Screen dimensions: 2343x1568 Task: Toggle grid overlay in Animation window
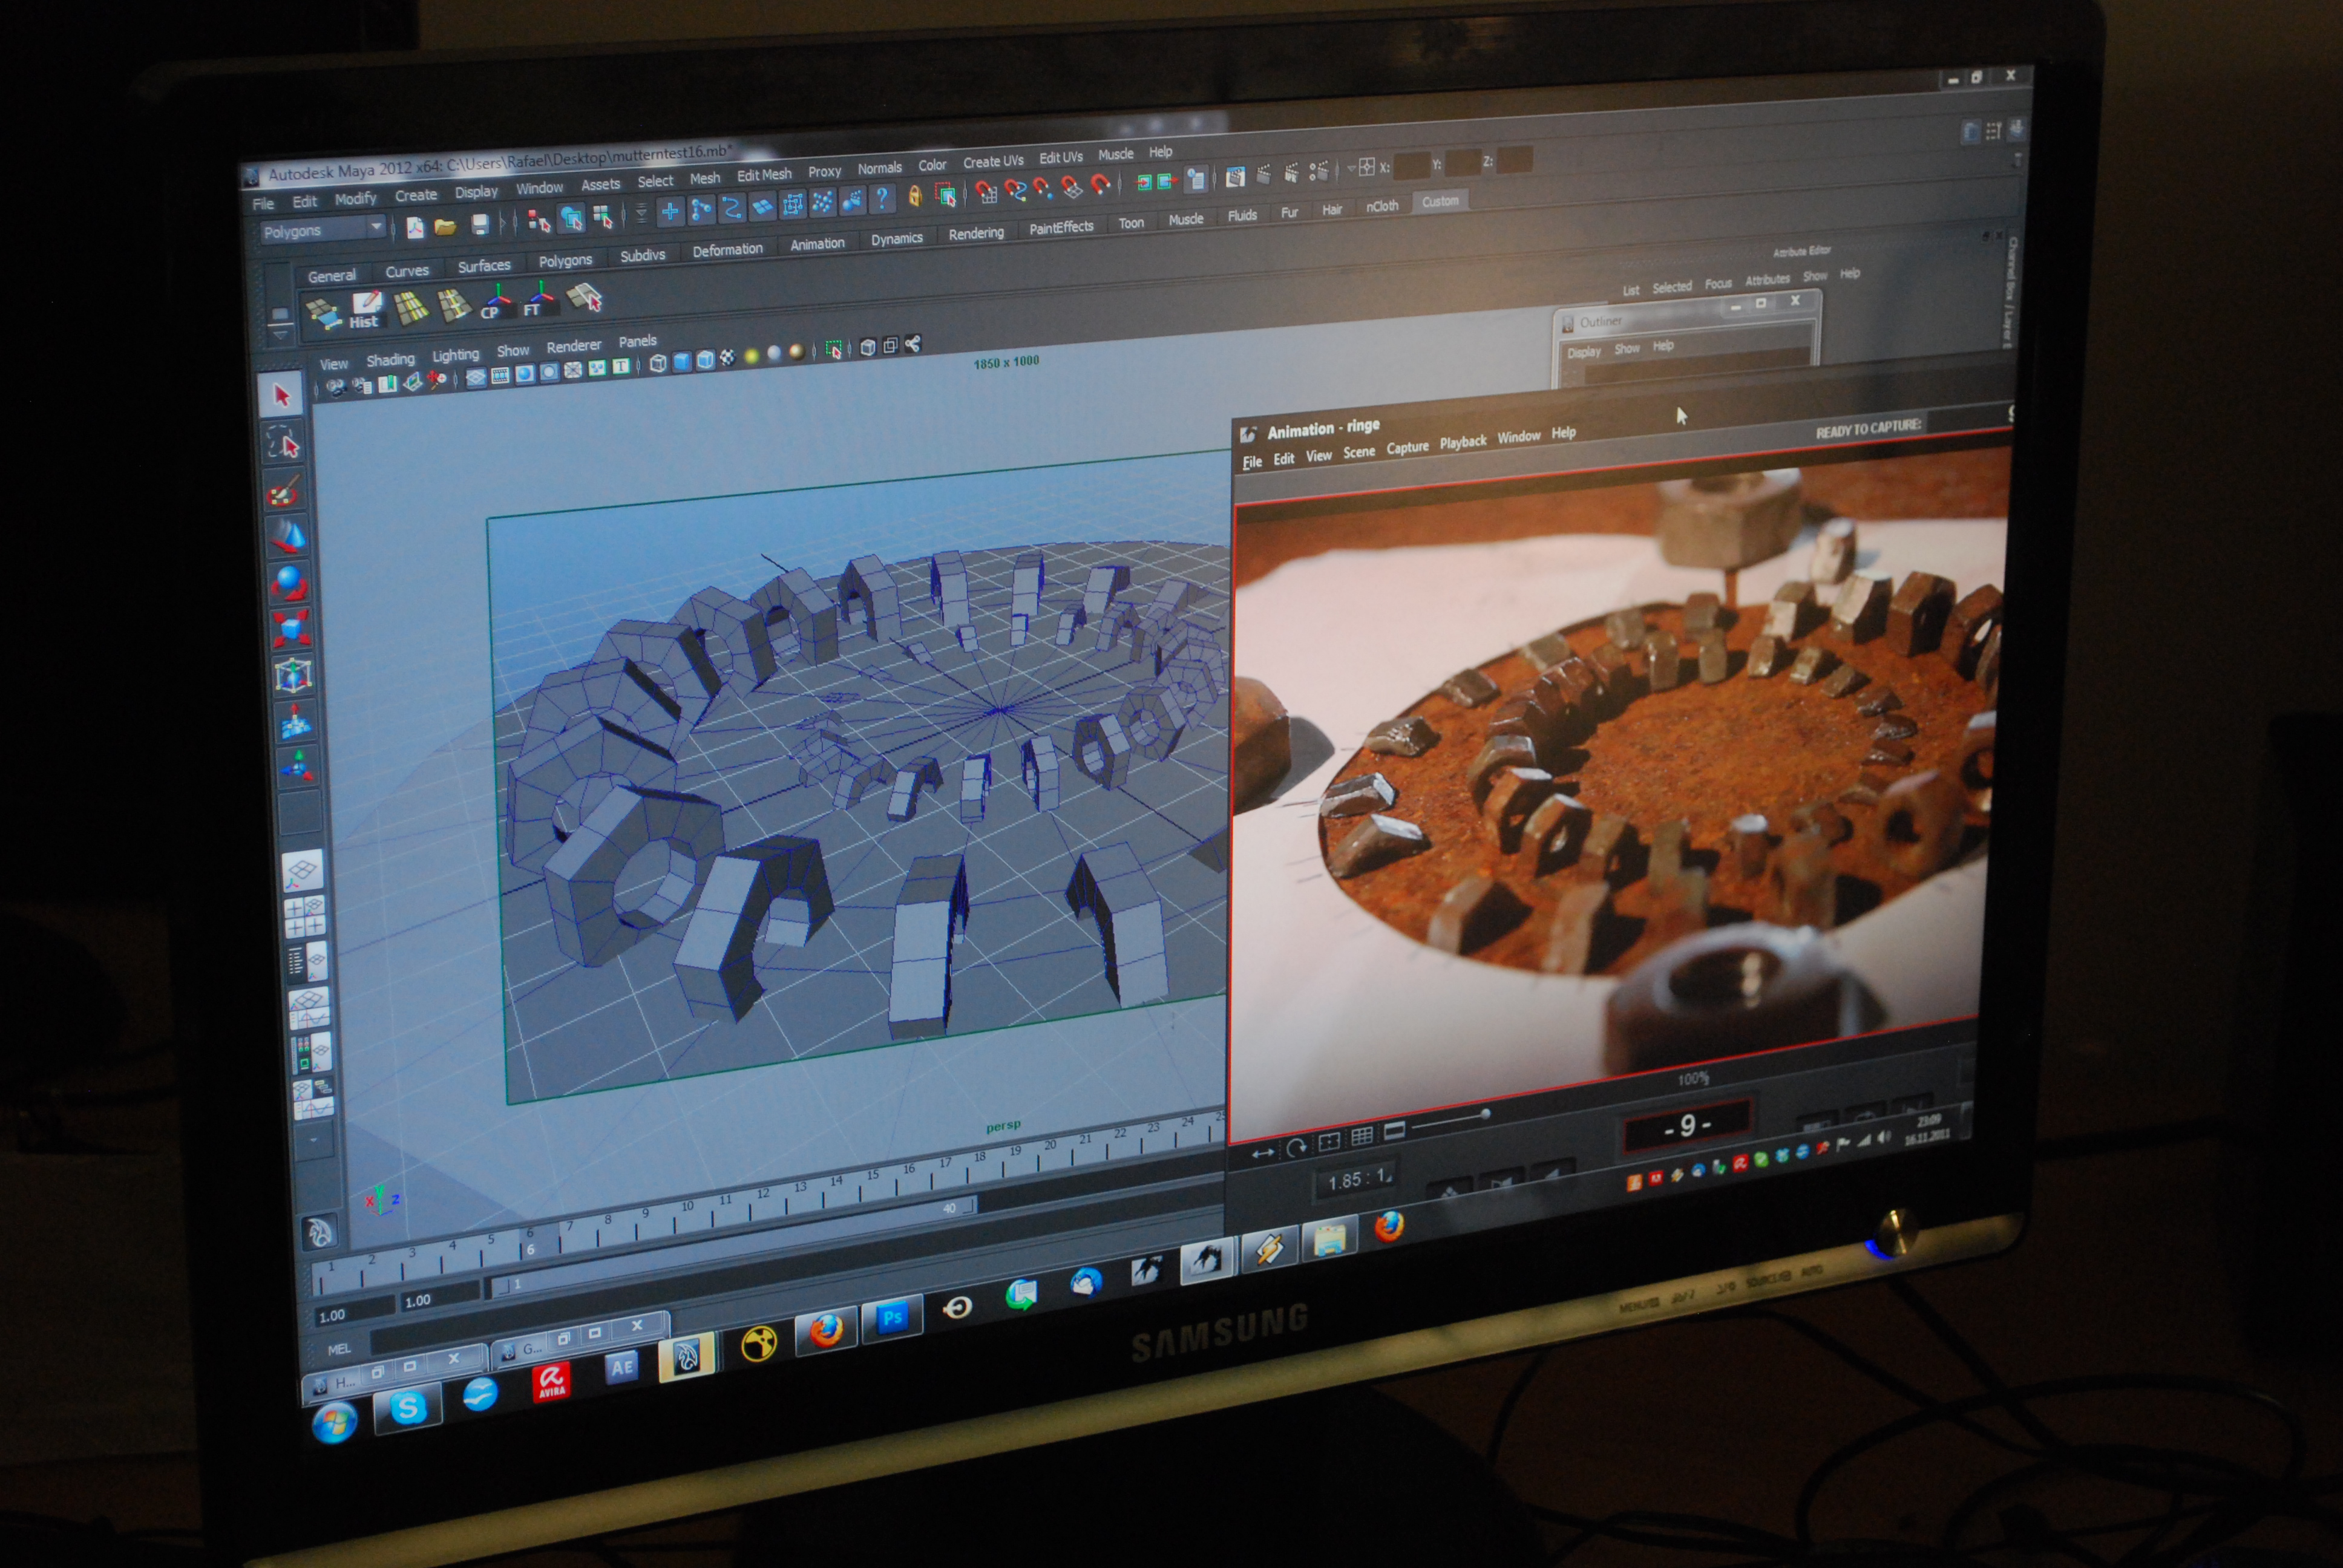(x=1362, y=1137)
